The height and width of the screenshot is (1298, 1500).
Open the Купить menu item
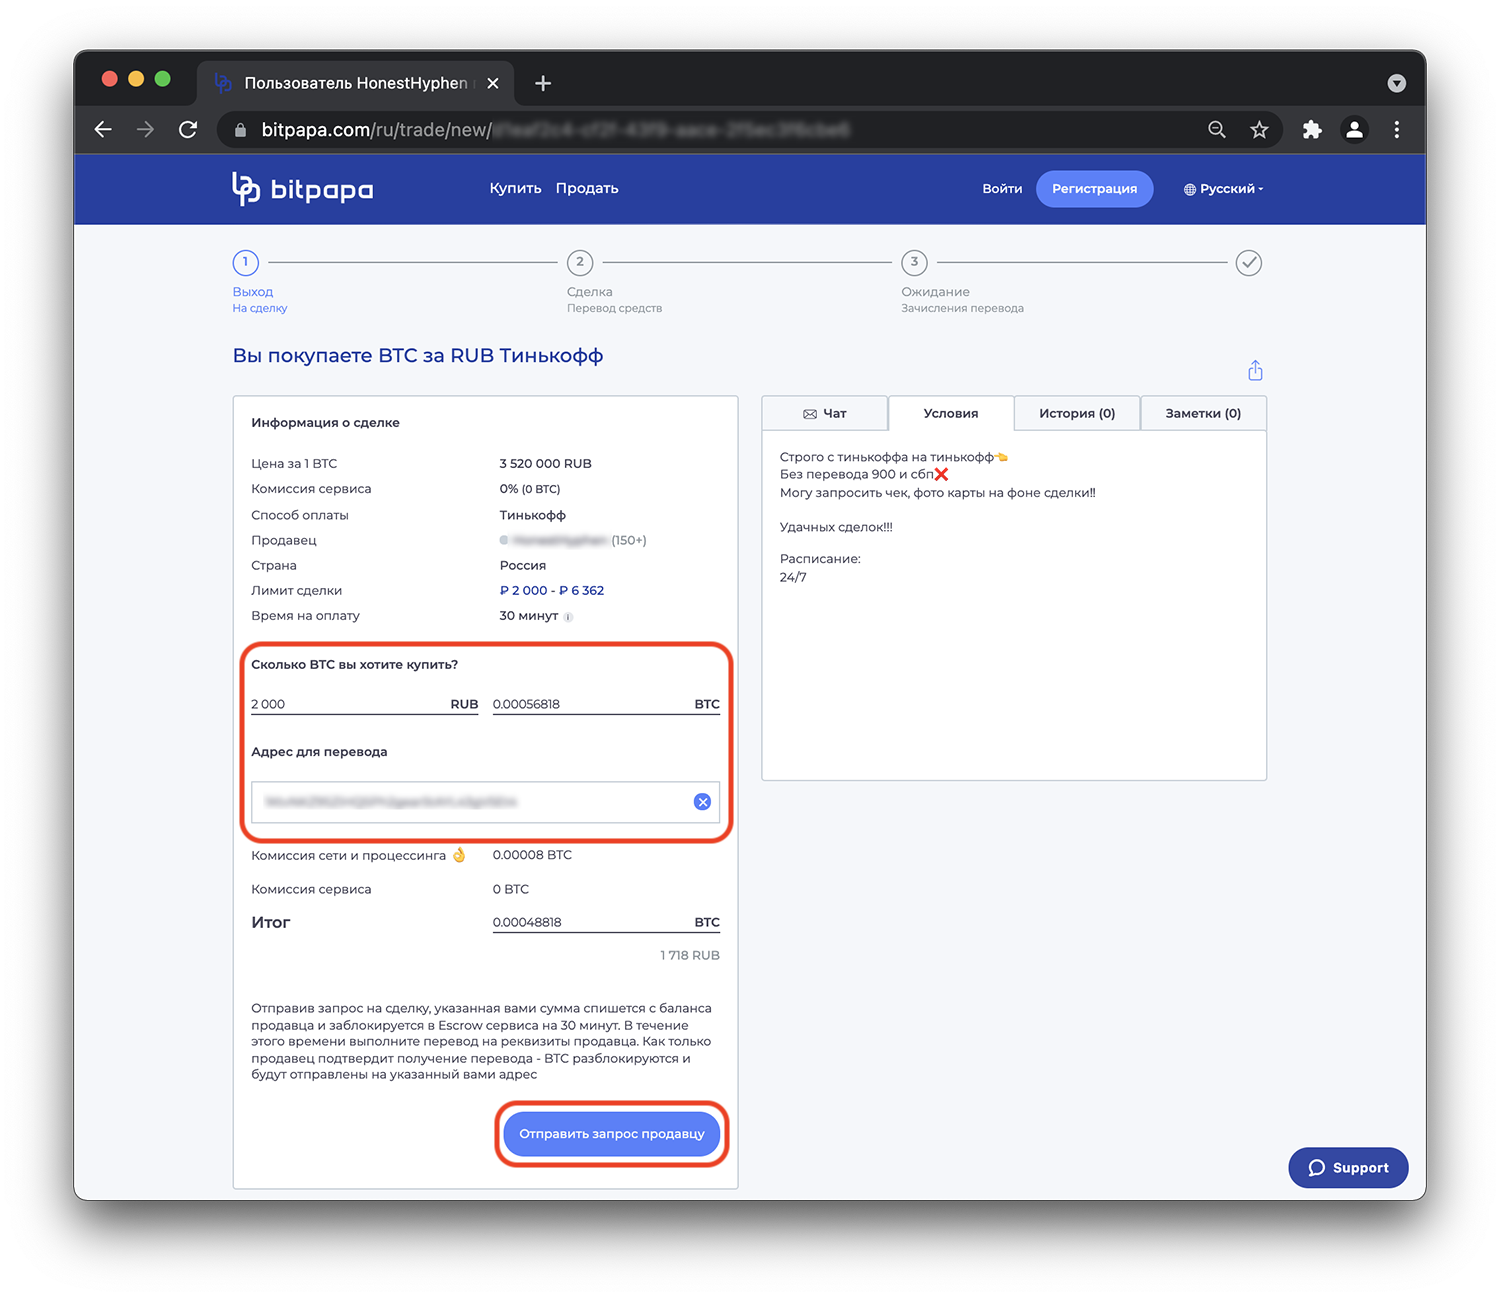(x=515, y=188)
